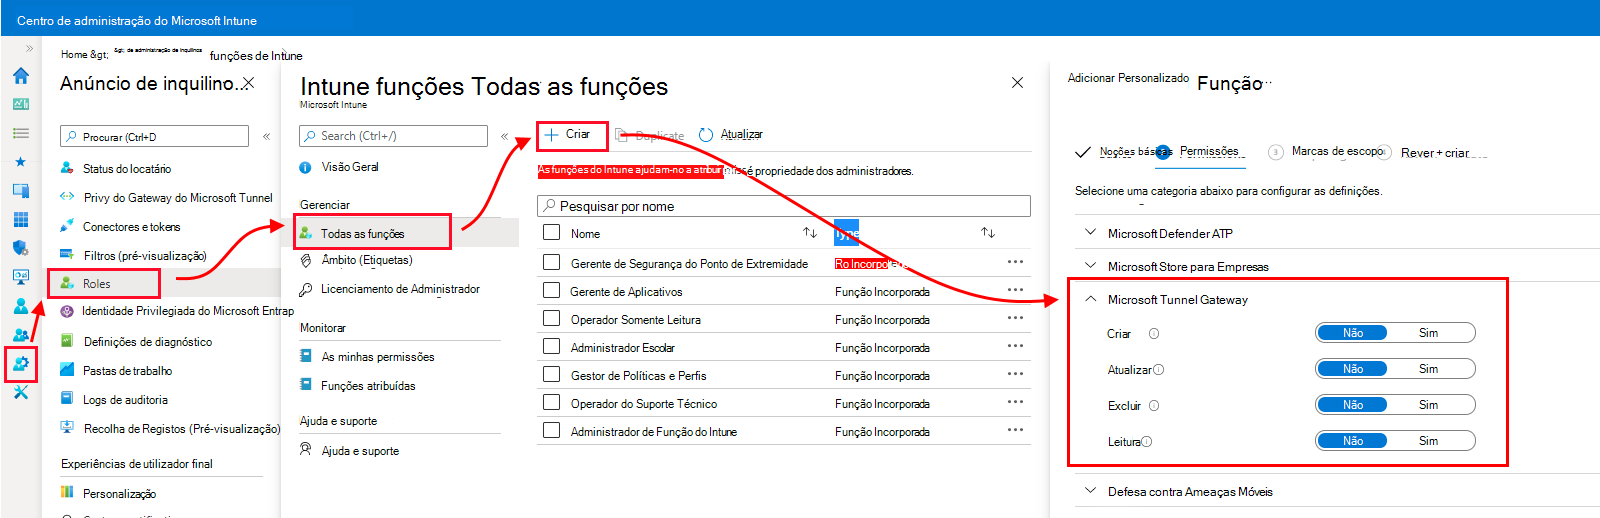Open more options for Operador do Suporte Técnico
This screenshot has width=1600, height=518.
click(x=1015, y=402)
